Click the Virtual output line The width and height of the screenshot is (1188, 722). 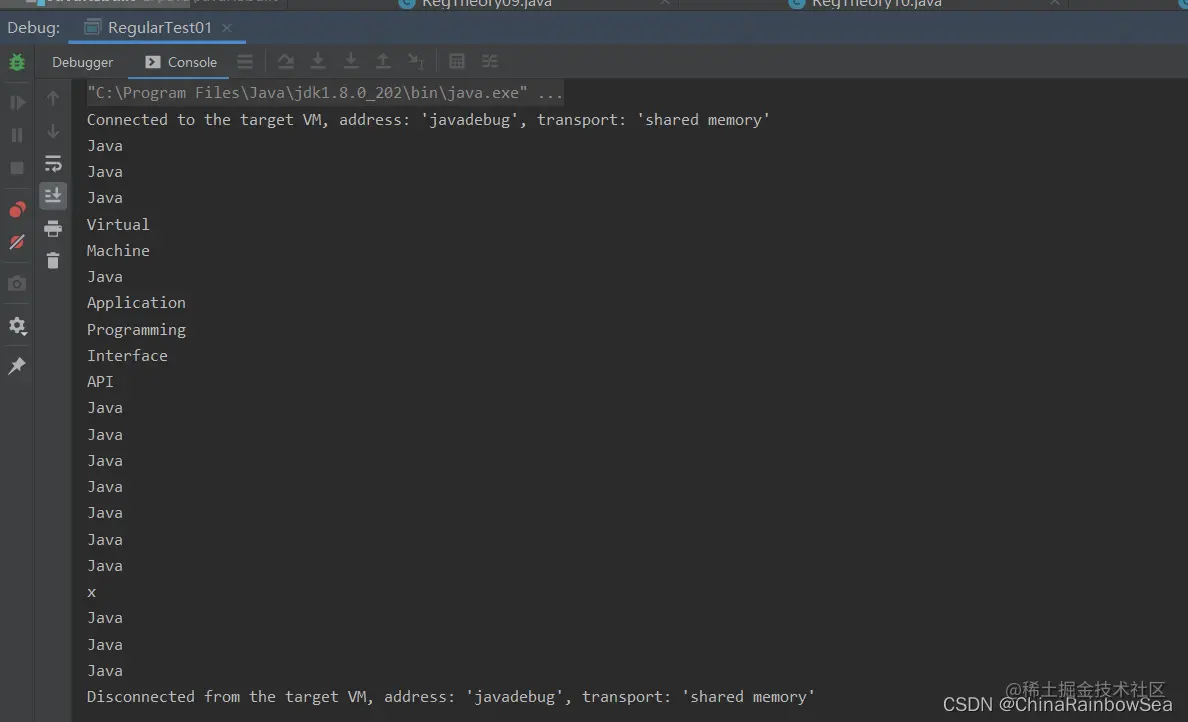[118, 224]
